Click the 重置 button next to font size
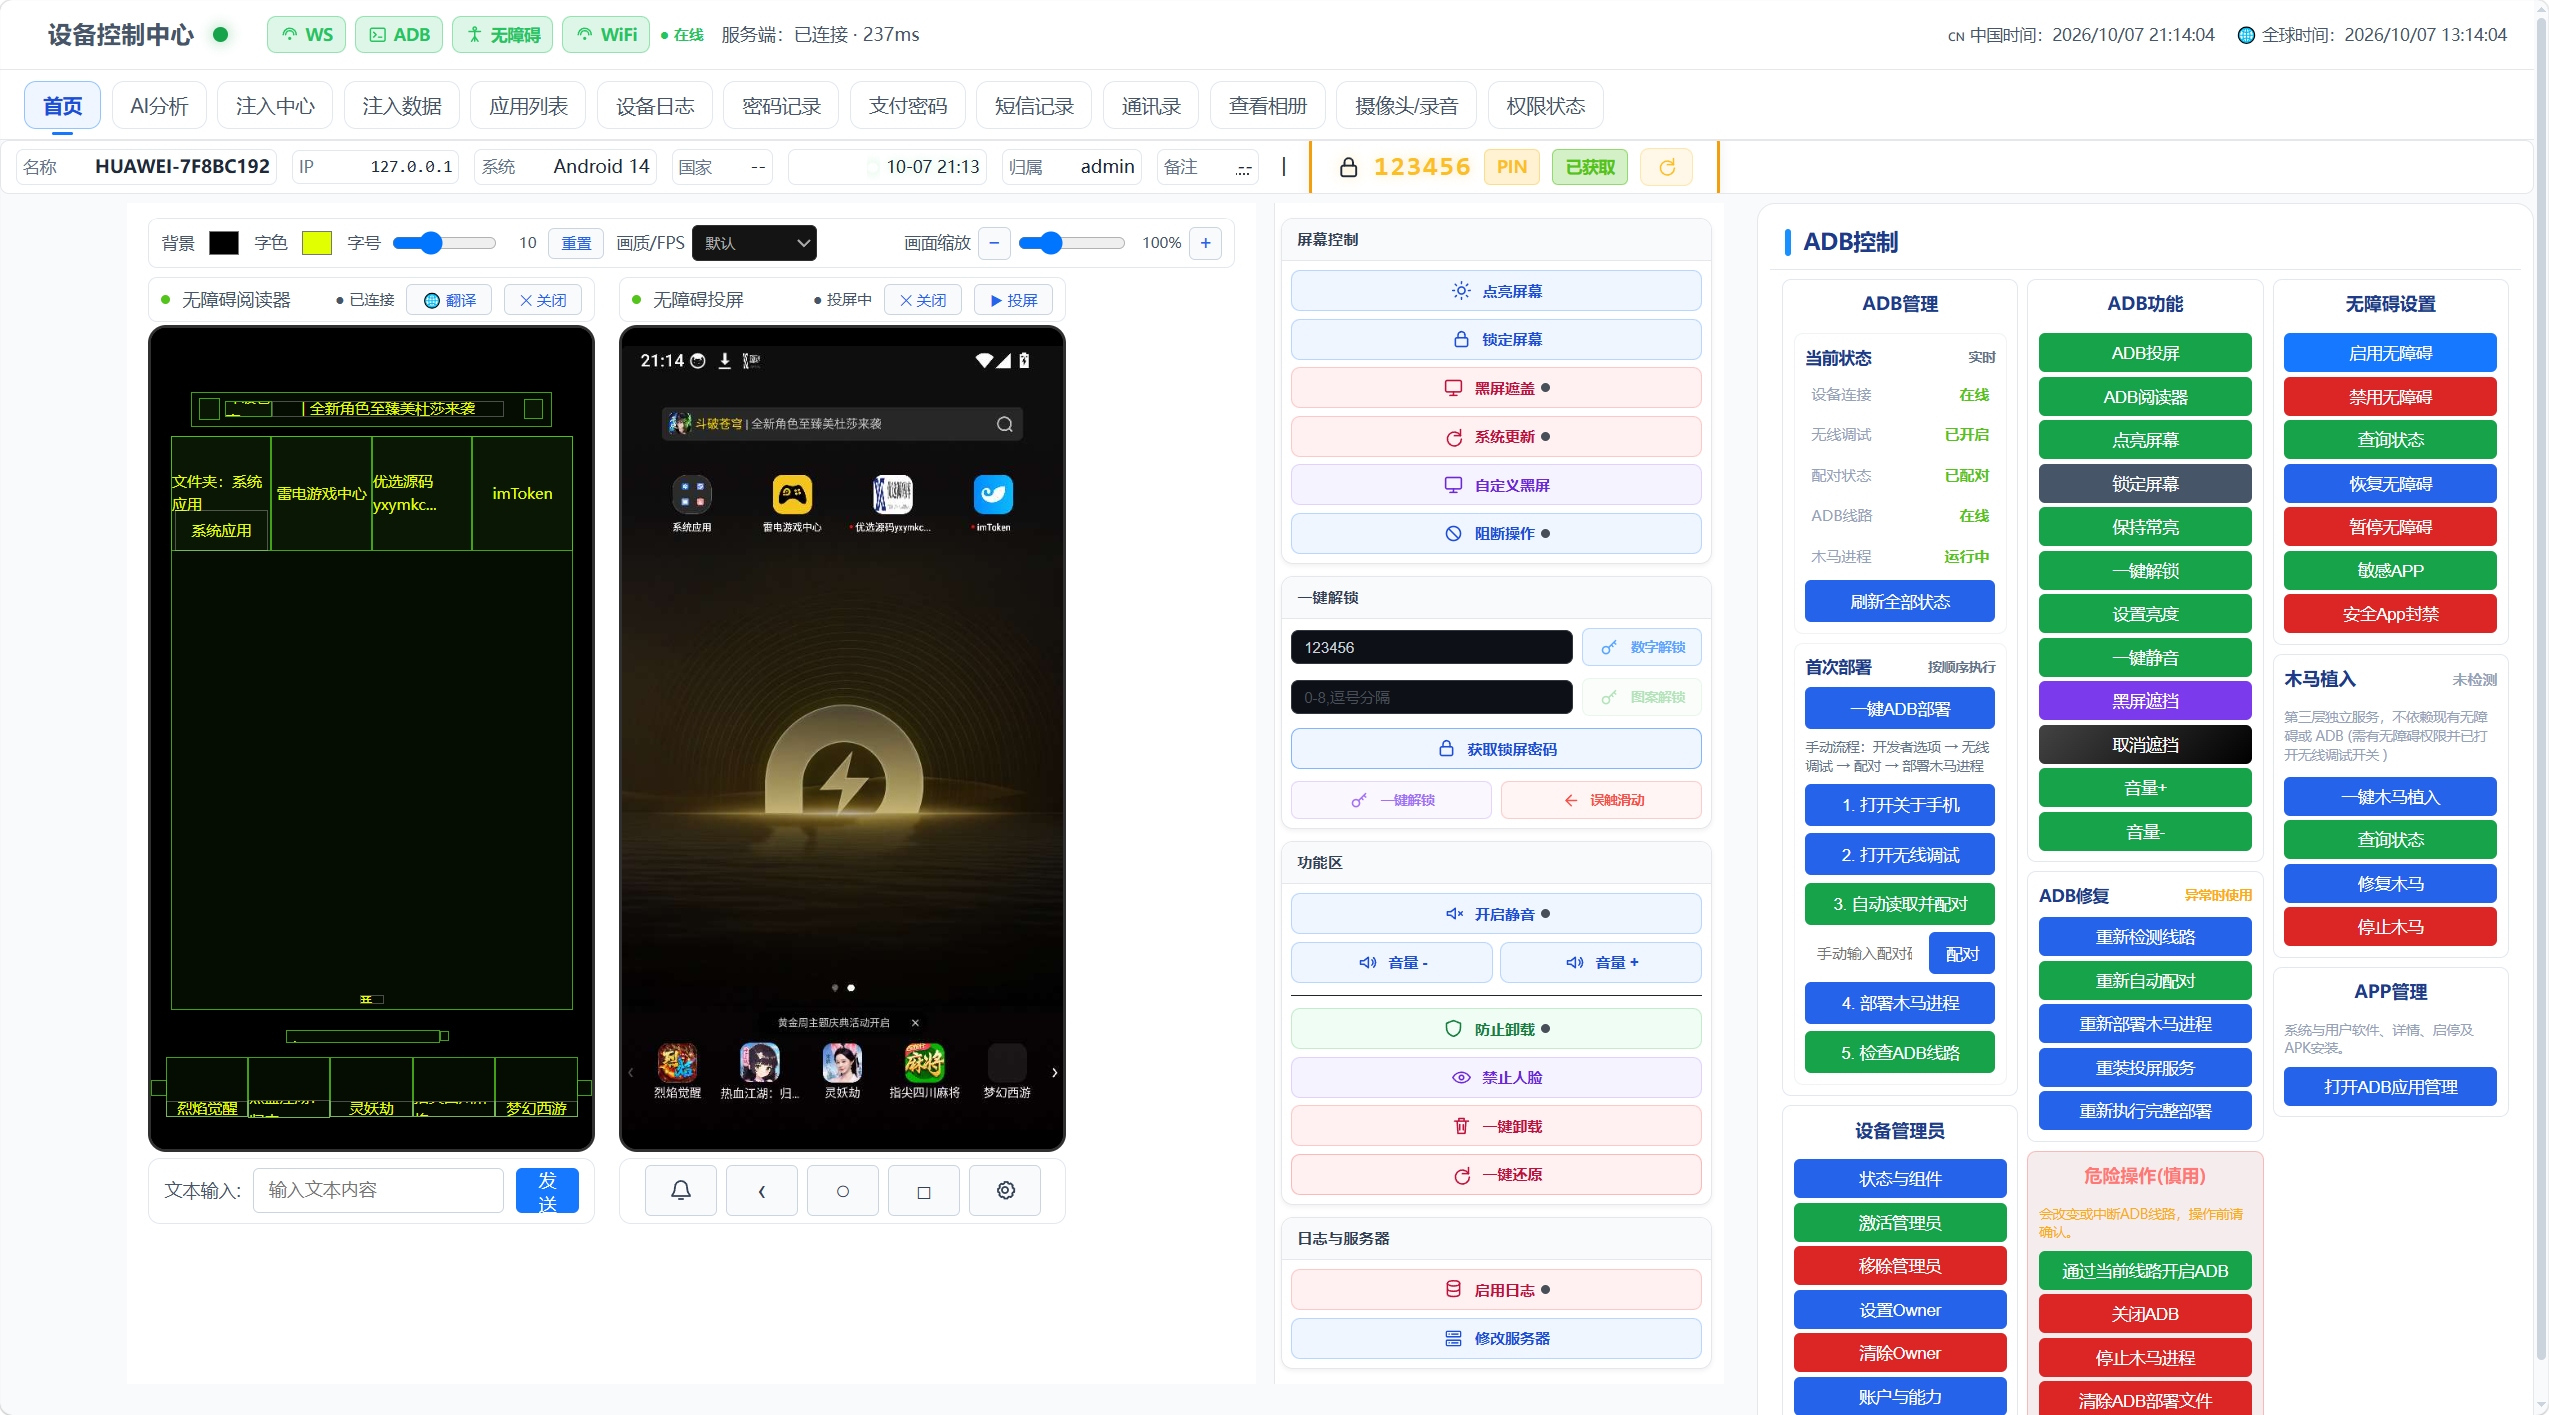 [576, 243]
